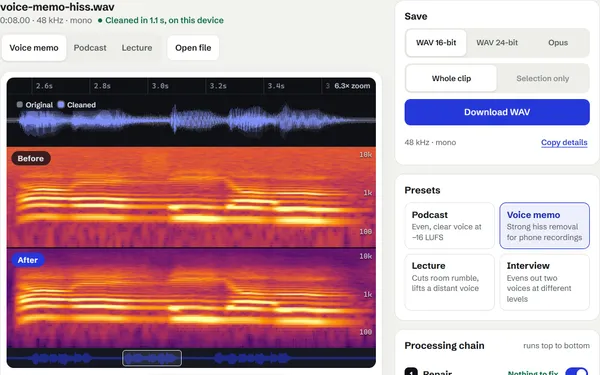The width and height of the screenshot is (600, 375).
Task: Click the voice-memo-hiss.wav file title
Action: tap(57, 7)
